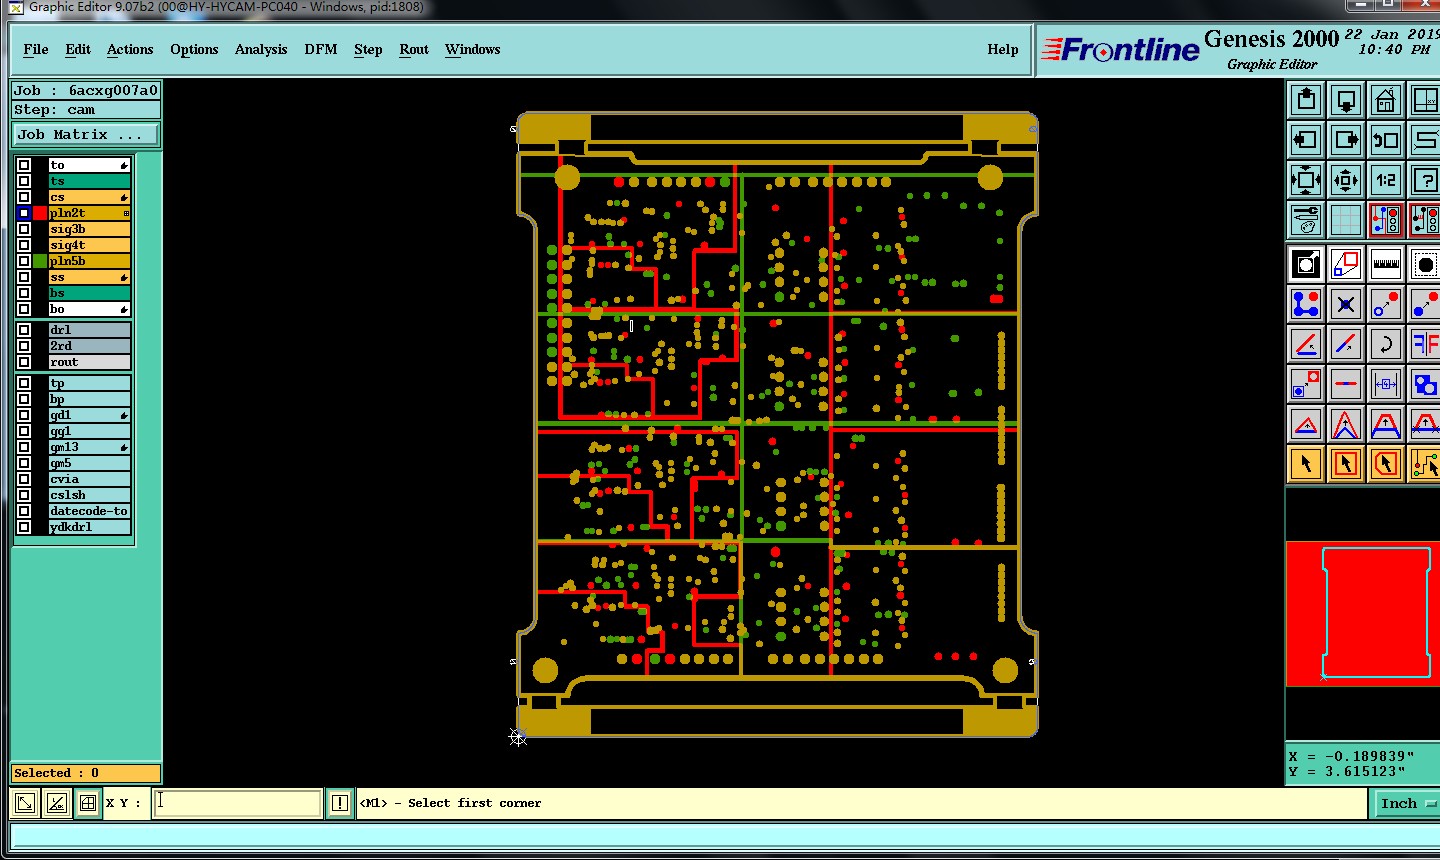Click the previous view (undo zoom) icon
This screenshot has width=1440, height=860.
pos(1385,140)
